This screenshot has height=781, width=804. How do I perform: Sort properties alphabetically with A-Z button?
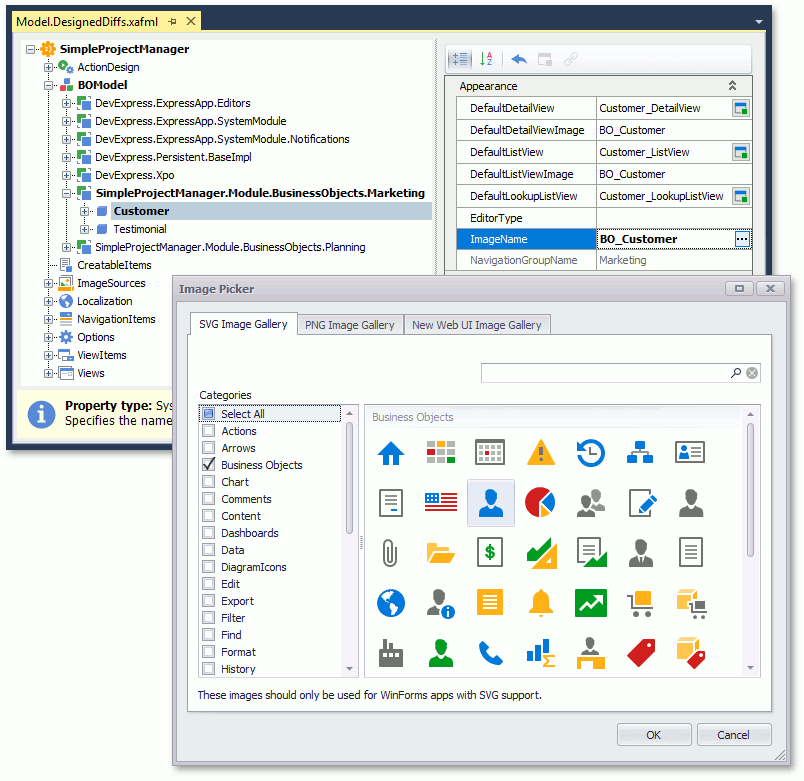pyautogui.click(x=486, y=59)
